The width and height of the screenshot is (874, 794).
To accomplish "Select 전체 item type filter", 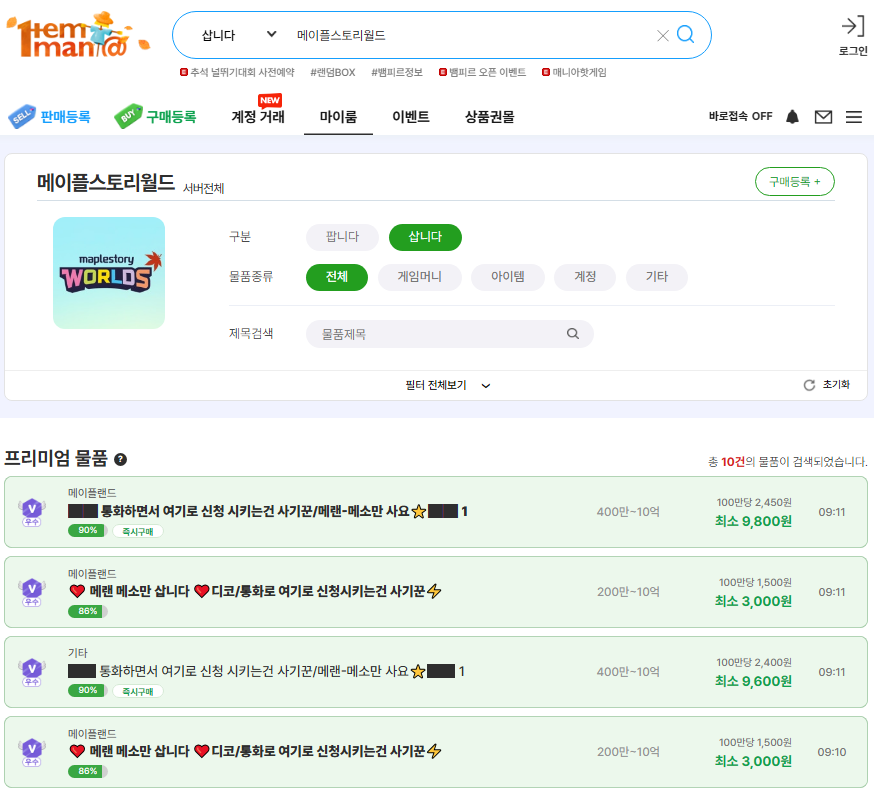I will (337, 277).
